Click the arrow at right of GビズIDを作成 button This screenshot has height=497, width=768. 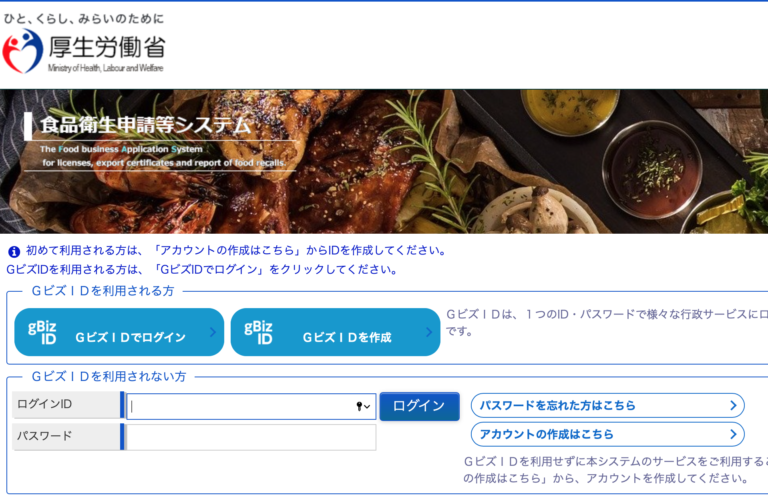pos(429,332)
